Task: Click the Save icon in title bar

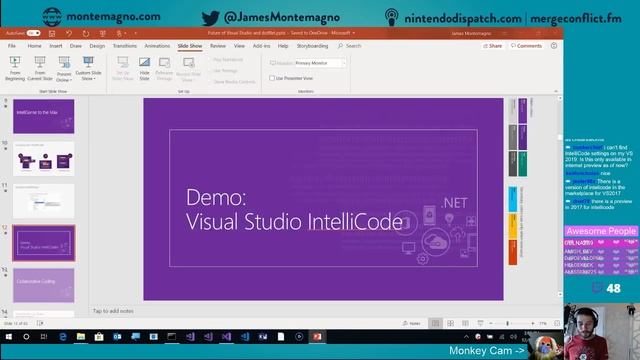Action: pyautogui.click(x=52, y=33)
